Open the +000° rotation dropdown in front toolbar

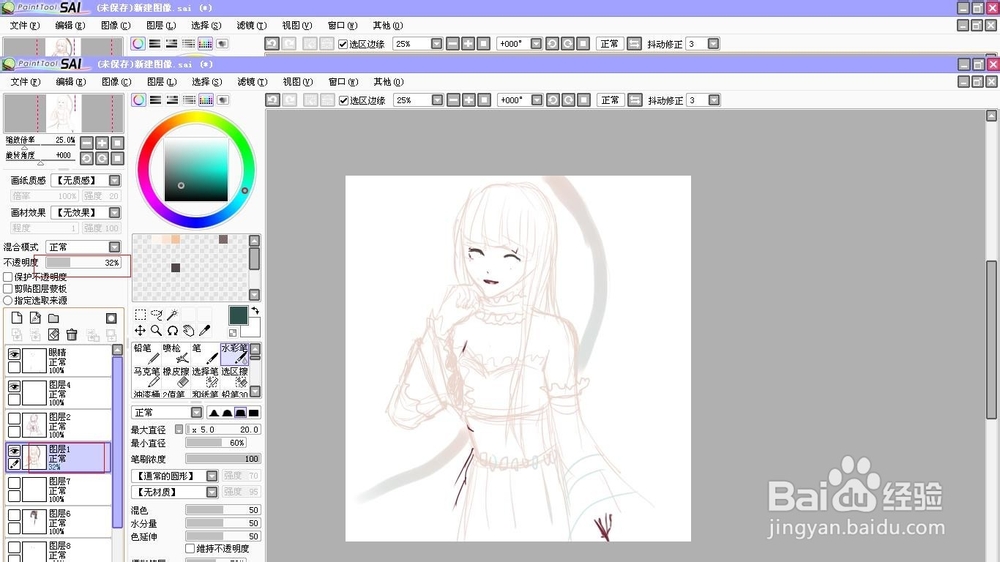pyautogui.click(x=537, y=100)
